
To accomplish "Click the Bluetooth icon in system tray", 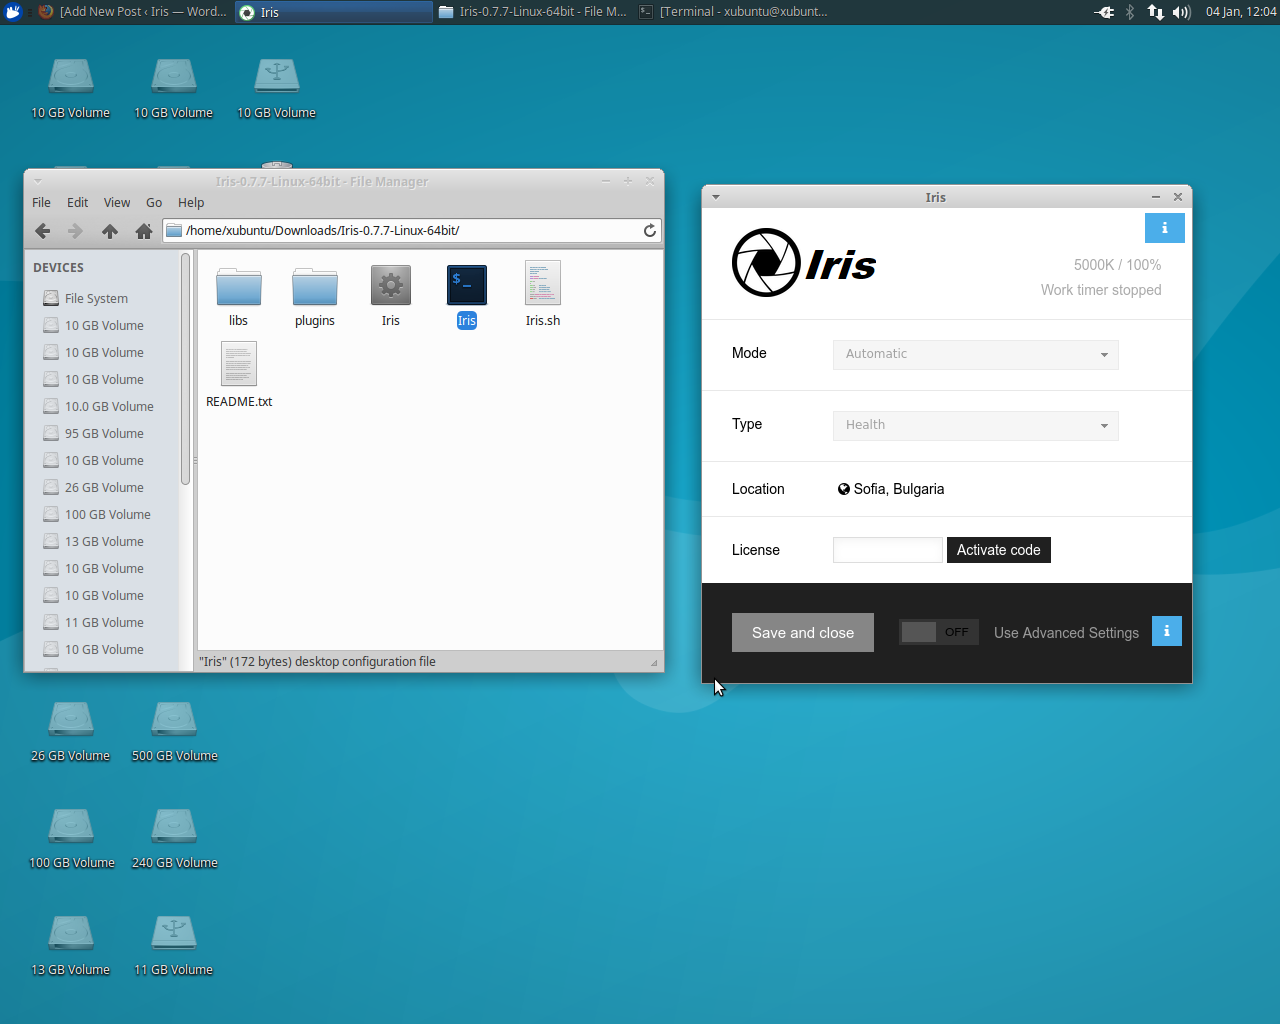I will [1130, 12].
